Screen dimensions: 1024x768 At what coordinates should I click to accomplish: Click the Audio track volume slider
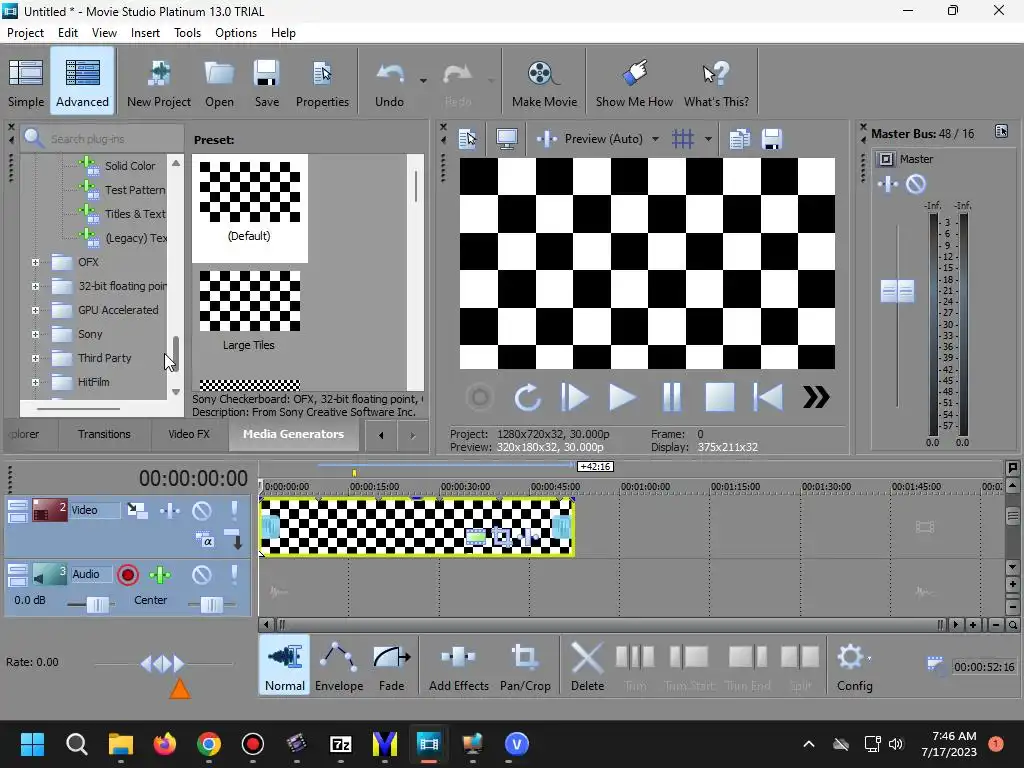click(98, 605)
